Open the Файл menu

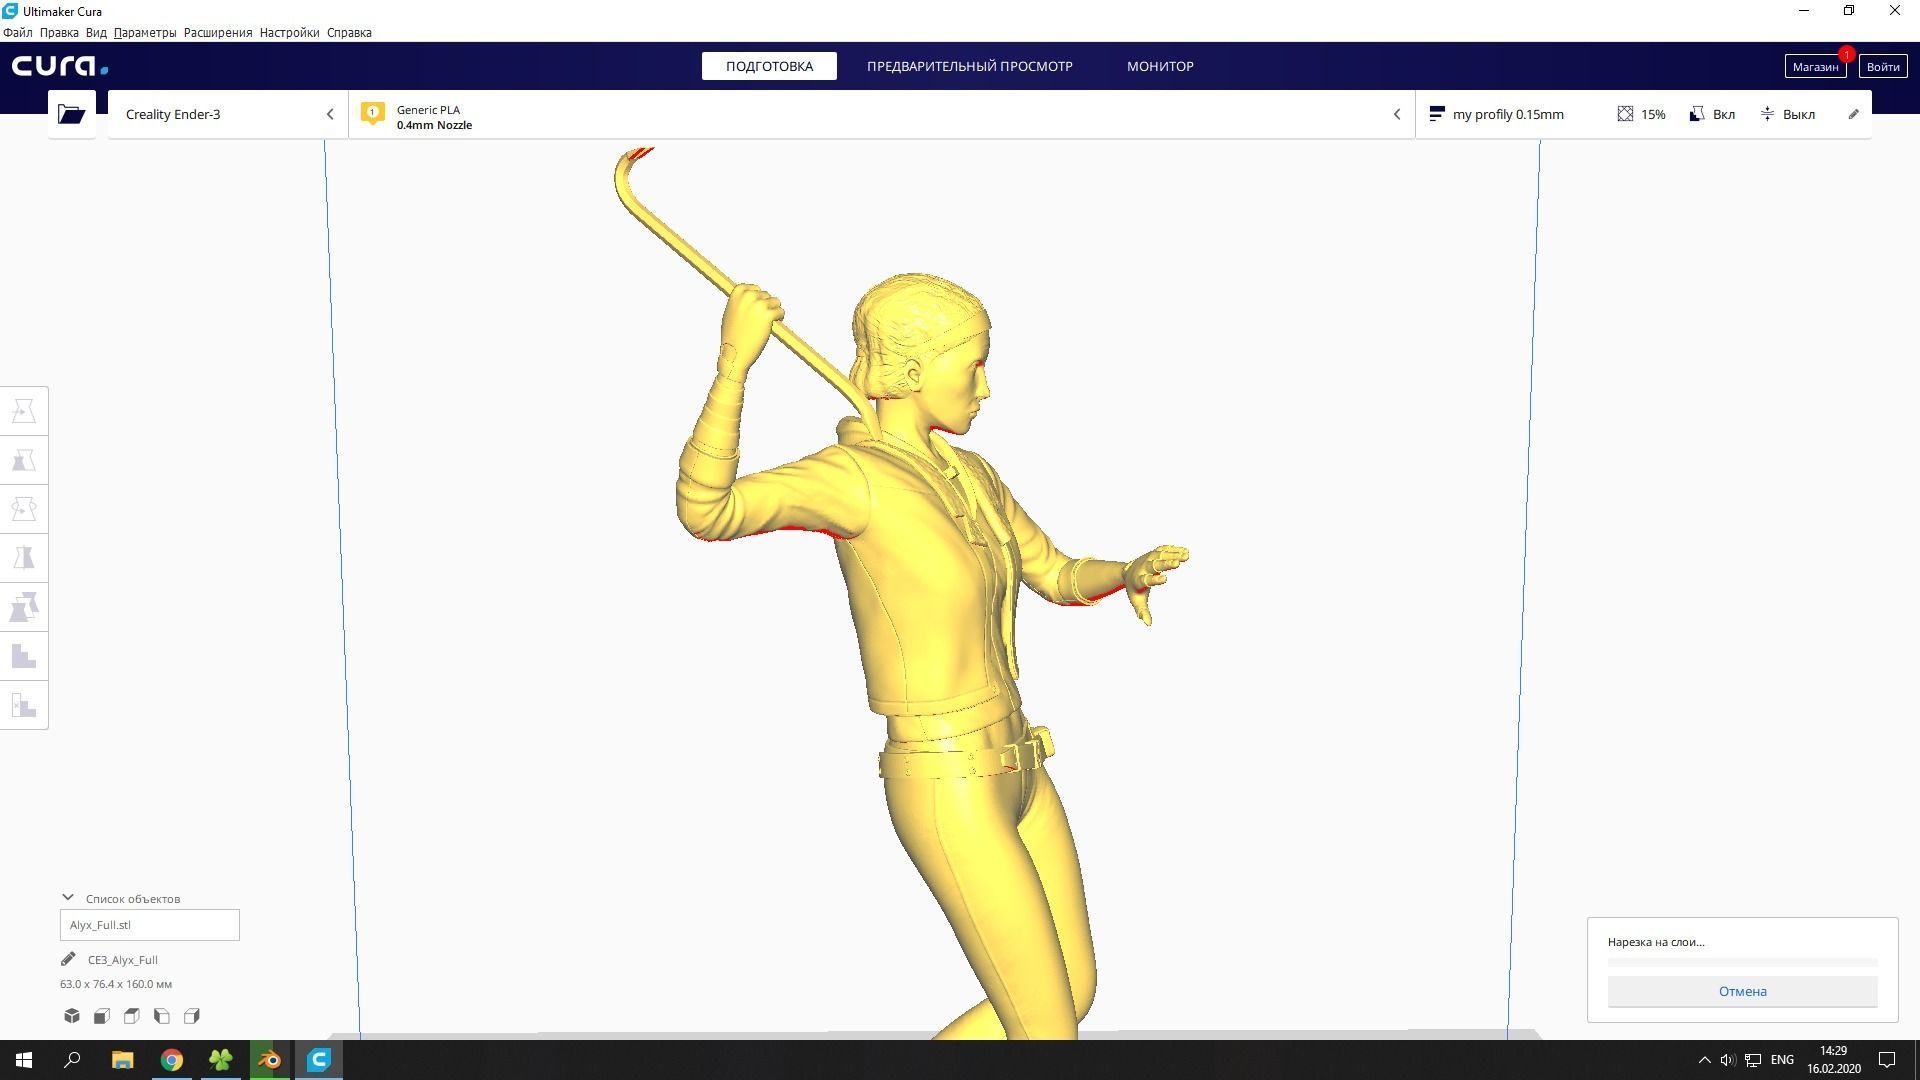click(18, 32)
